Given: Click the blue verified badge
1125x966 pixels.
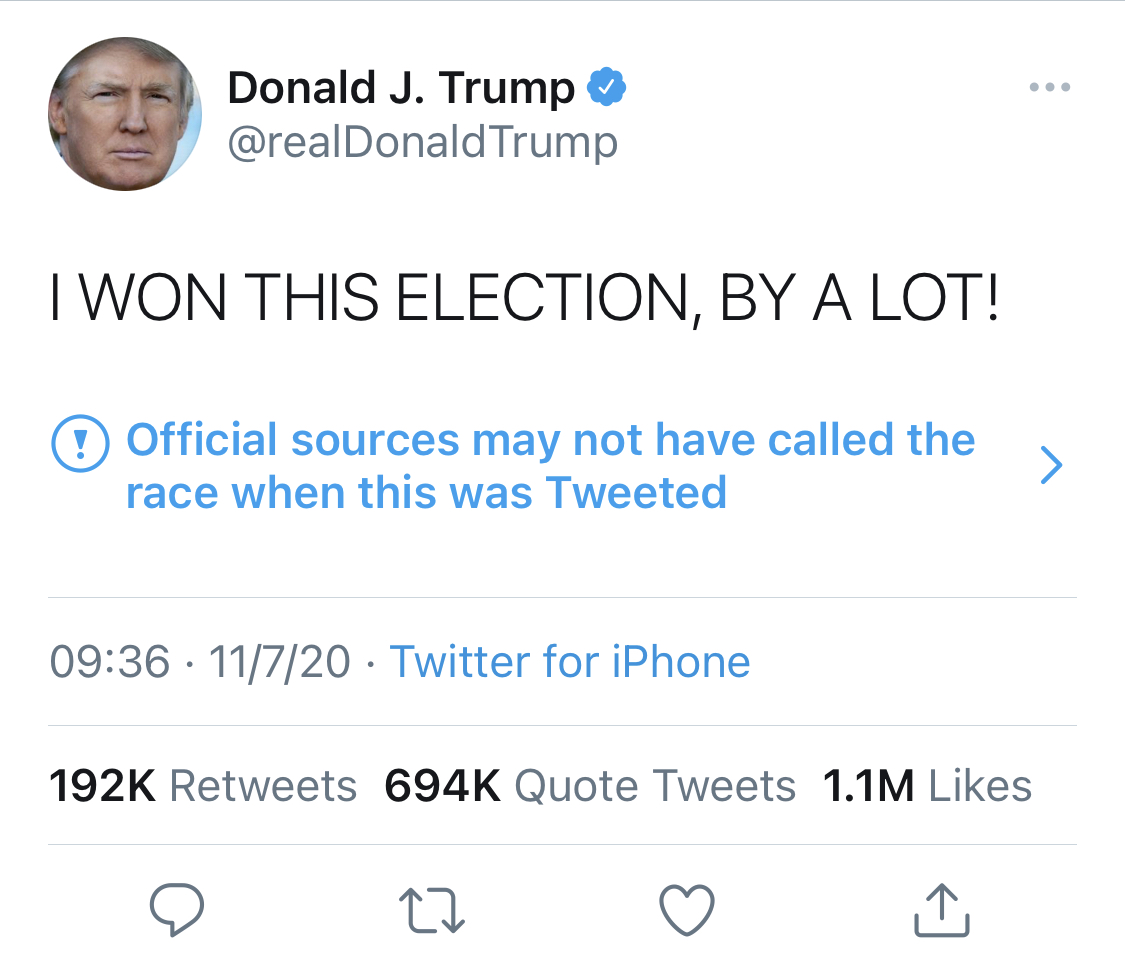Looking at the screenshot, I should pos(606,87).
